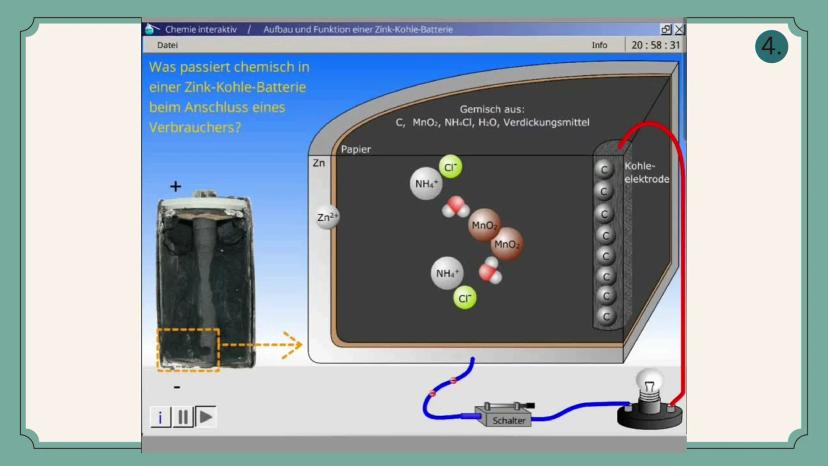Click the upper water molecule
This screenshot has height=466, width=828.
click(x=455, y=207)
